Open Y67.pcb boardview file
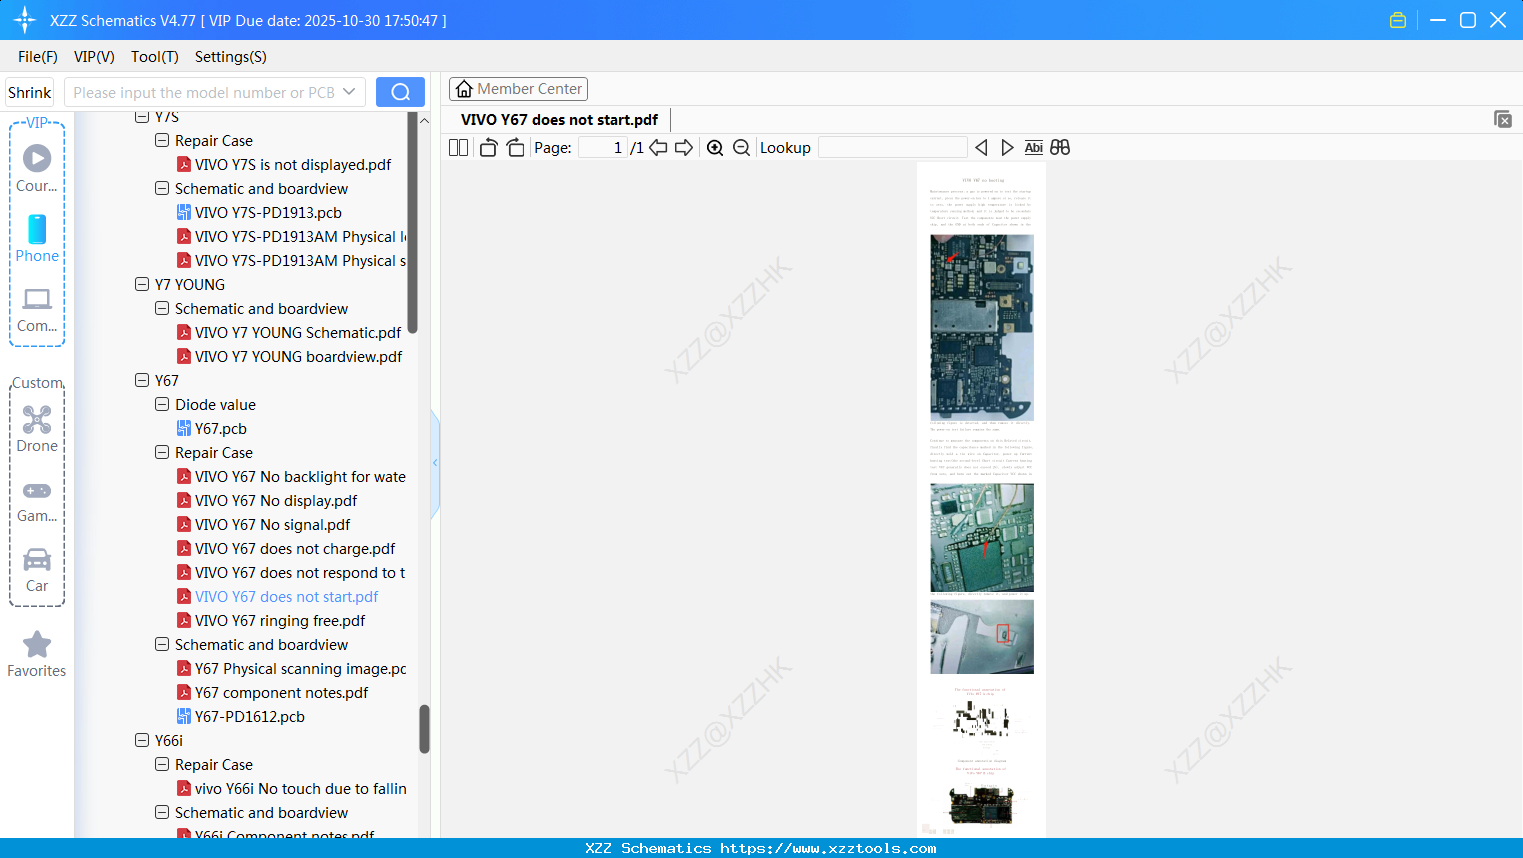Image resolution: width=1523 pixels, height=858 pixels. (221, 428)
